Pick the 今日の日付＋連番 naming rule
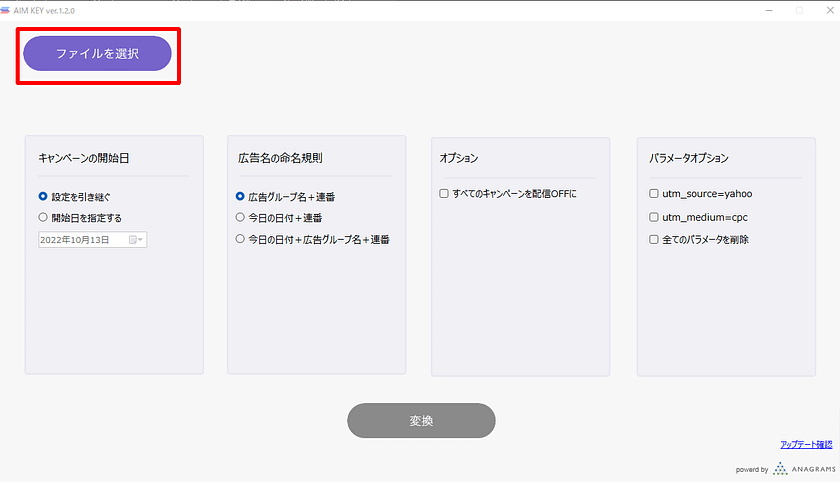This screenshot has height=482, width=840. click(240, 217)
